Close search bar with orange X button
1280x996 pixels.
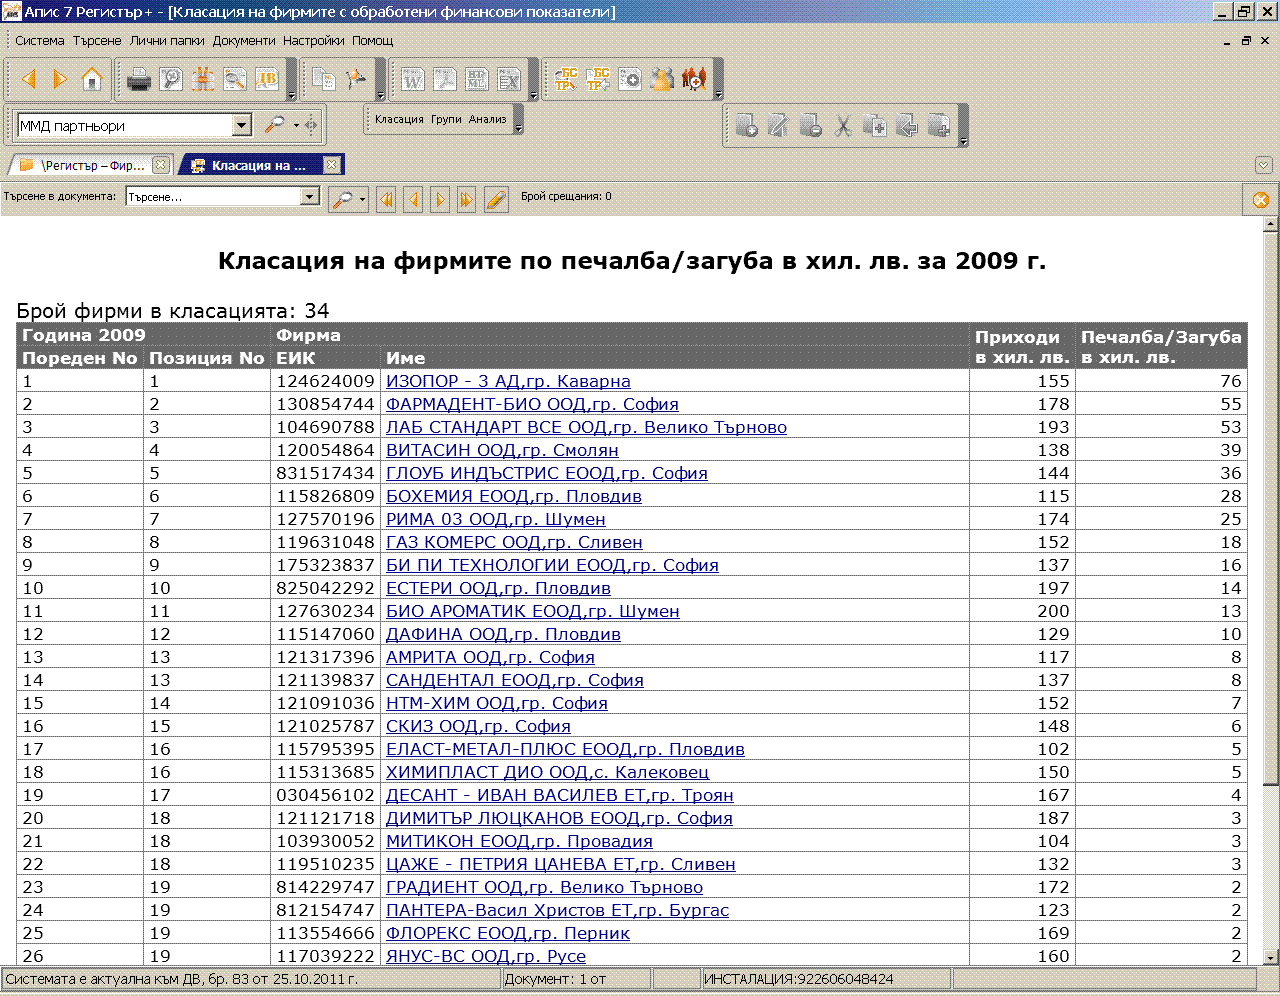click(x=1261, y=200)
